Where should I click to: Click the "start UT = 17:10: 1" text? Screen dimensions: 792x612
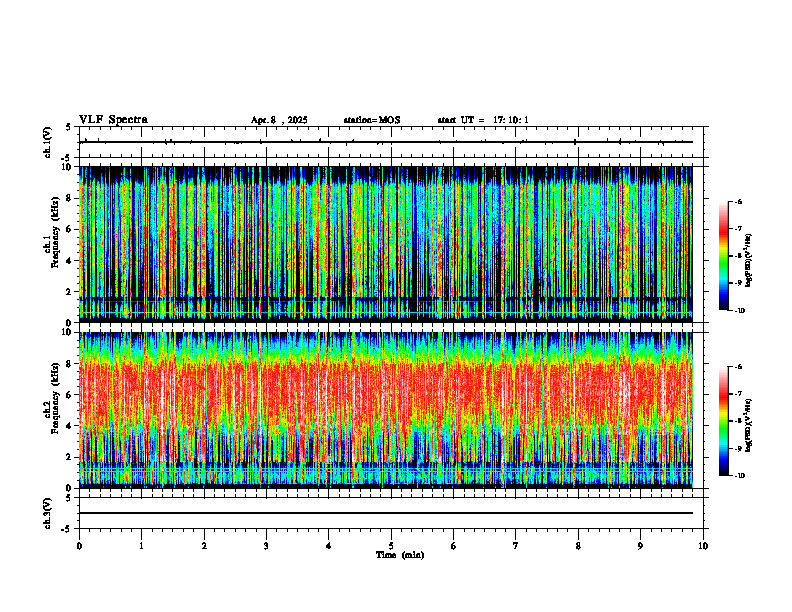point(483,120)
